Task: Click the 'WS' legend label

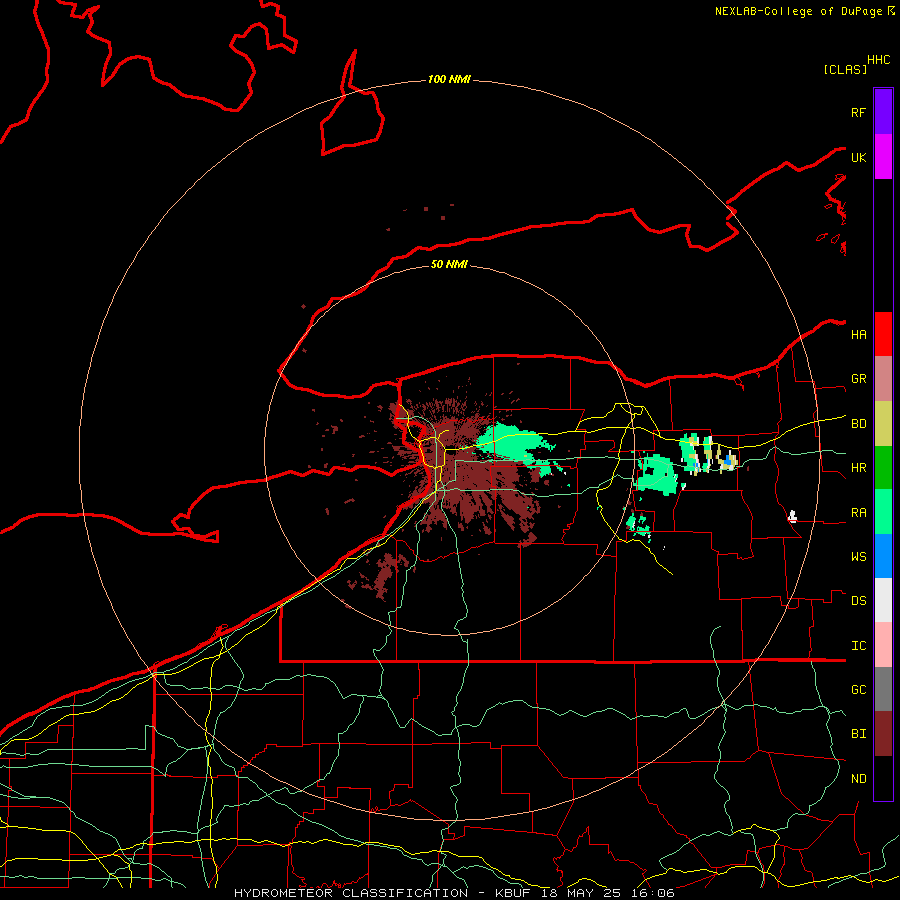Action: click(858, 557)
